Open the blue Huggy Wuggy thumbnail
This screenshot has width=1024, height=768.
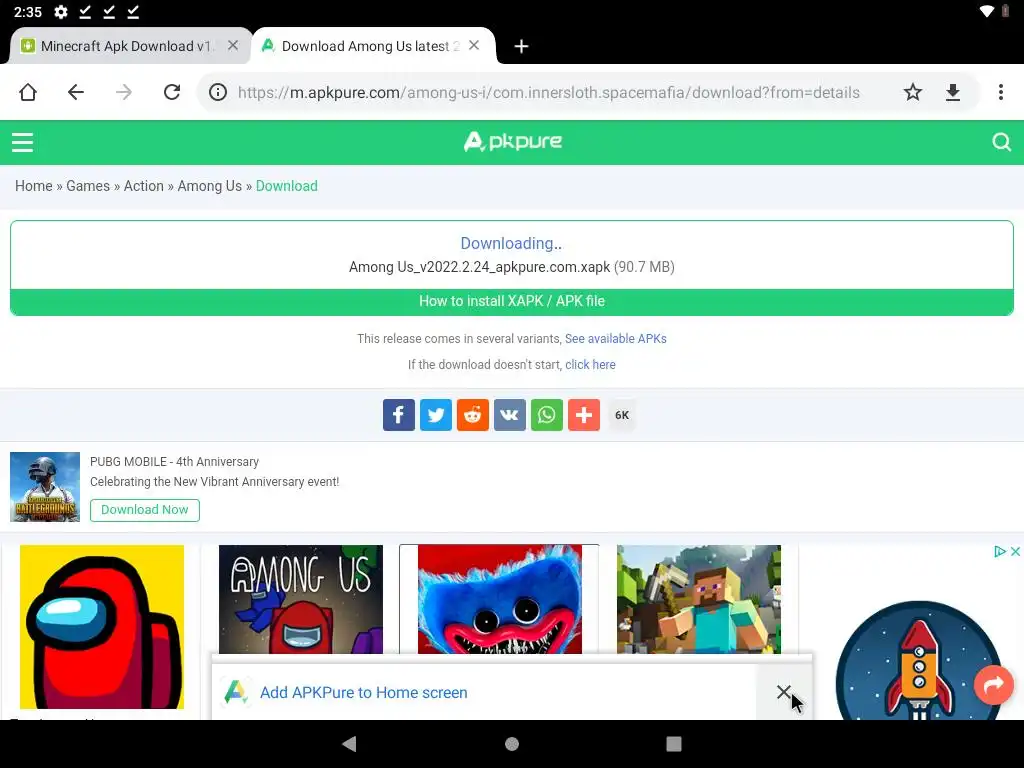point(500,599)
